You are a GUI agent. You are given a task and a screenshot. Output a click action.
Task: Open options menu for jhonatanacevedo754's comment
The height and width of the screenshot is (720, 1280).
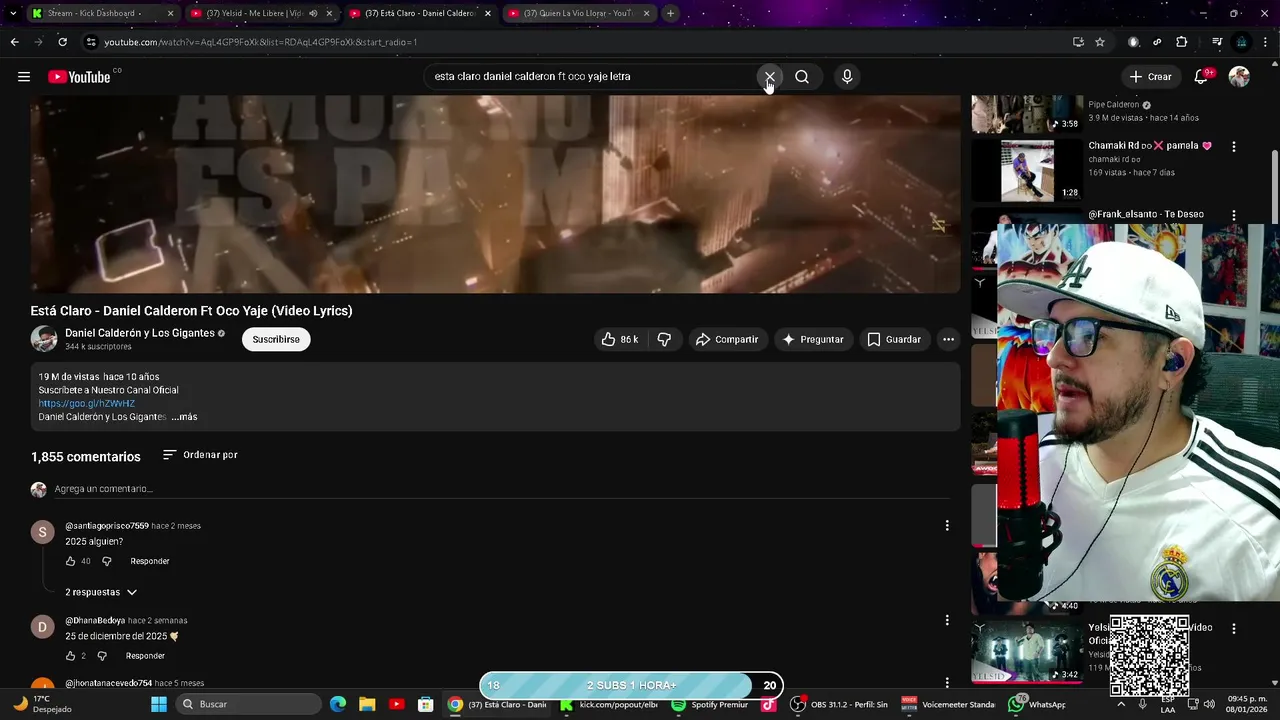(x=947, y=683)
